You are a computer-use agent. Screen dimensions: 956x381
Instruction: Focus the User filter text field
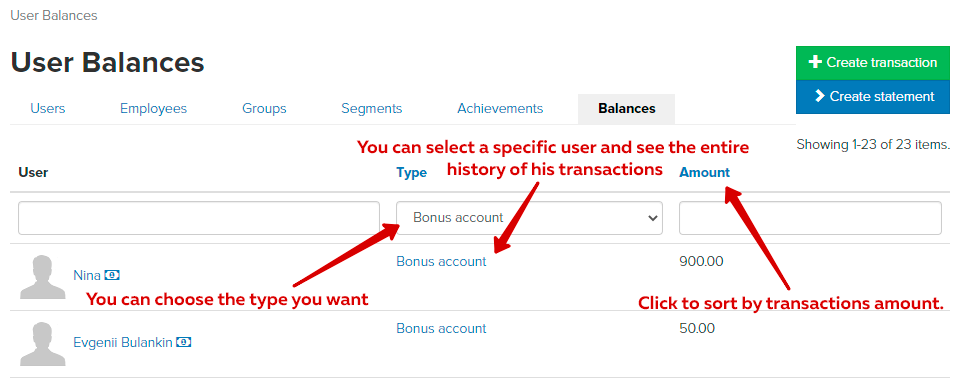[199, 218]
